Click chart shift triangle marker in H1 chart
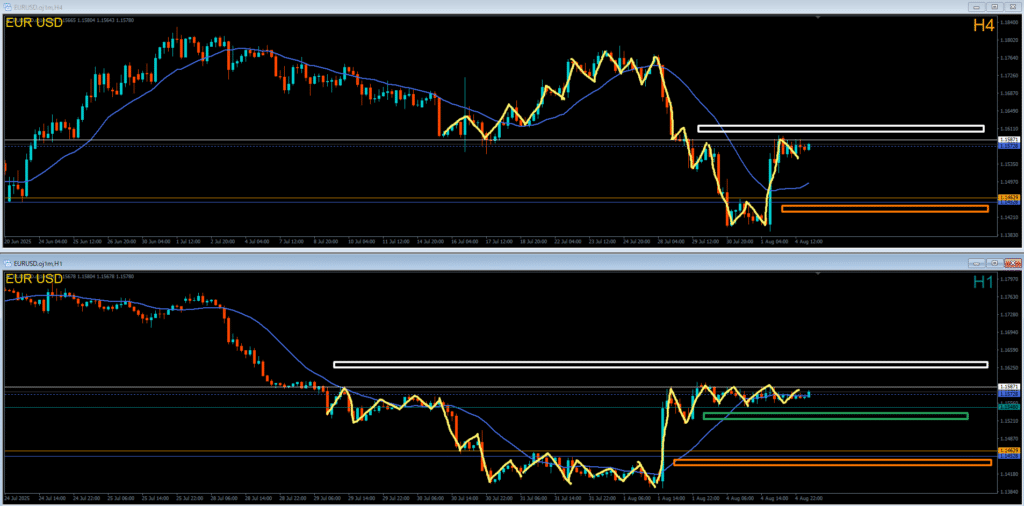The width and height of the screenshot is (1024, 506). click(818, 275)
